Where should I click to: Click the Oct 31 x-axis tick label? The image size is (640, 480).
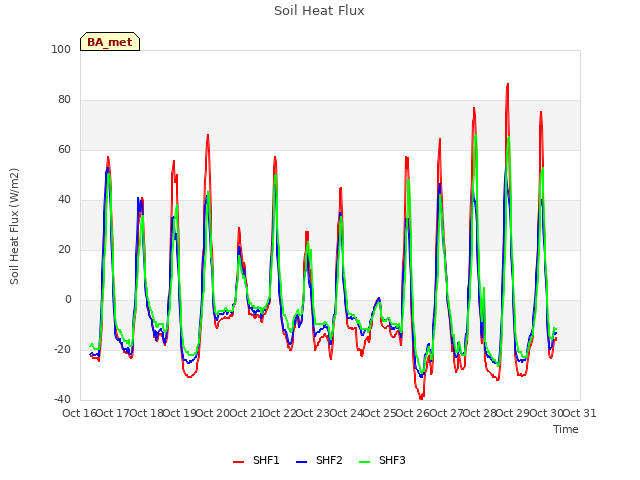tap(580, 413)
